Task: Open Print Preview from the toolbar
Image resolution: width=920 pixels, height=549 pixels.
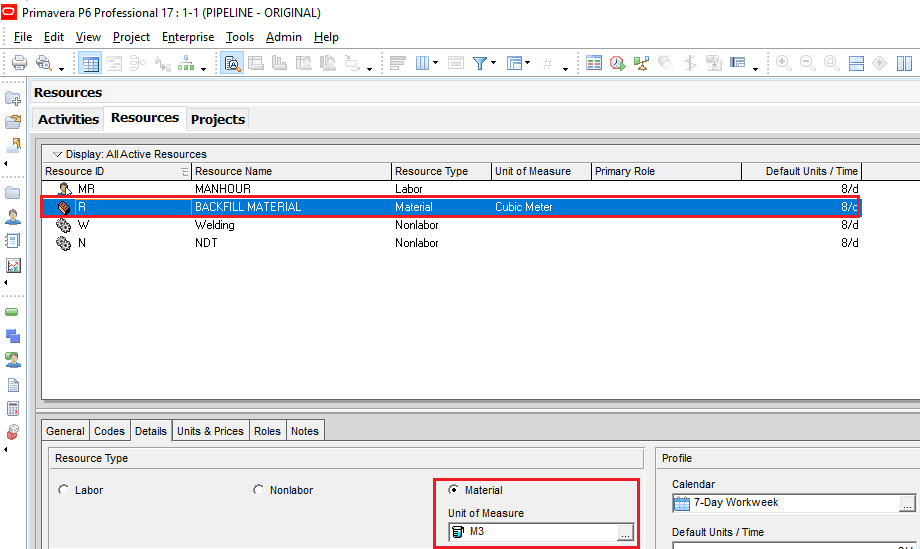Action: point(43,63)
